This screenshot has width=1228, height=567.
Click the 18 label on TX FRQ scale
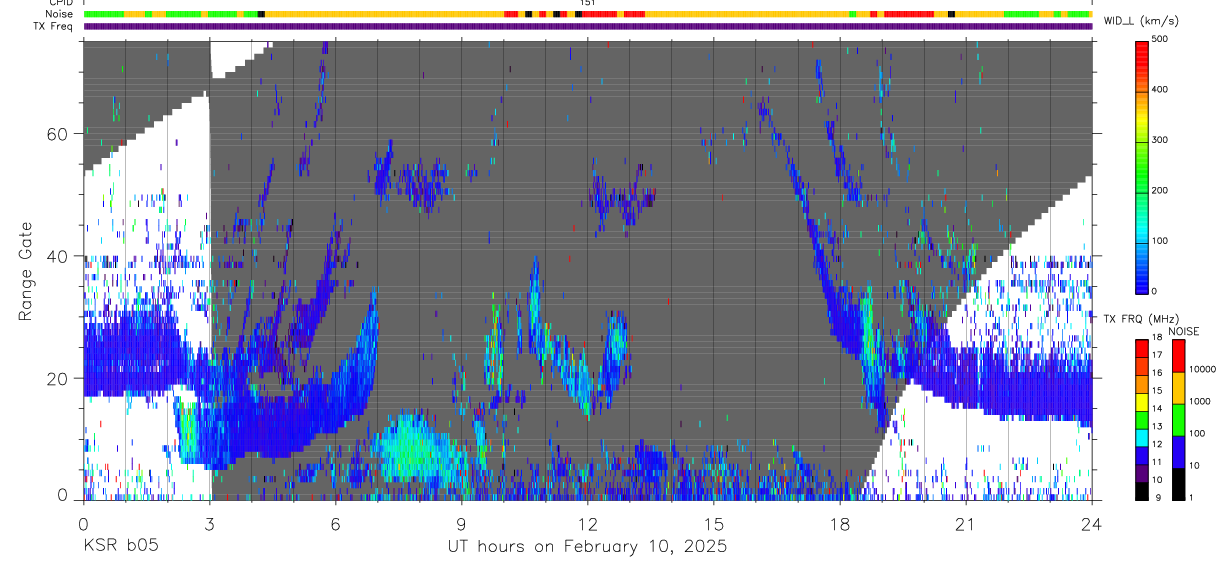pyautogui.click(x=1159, y=339)
